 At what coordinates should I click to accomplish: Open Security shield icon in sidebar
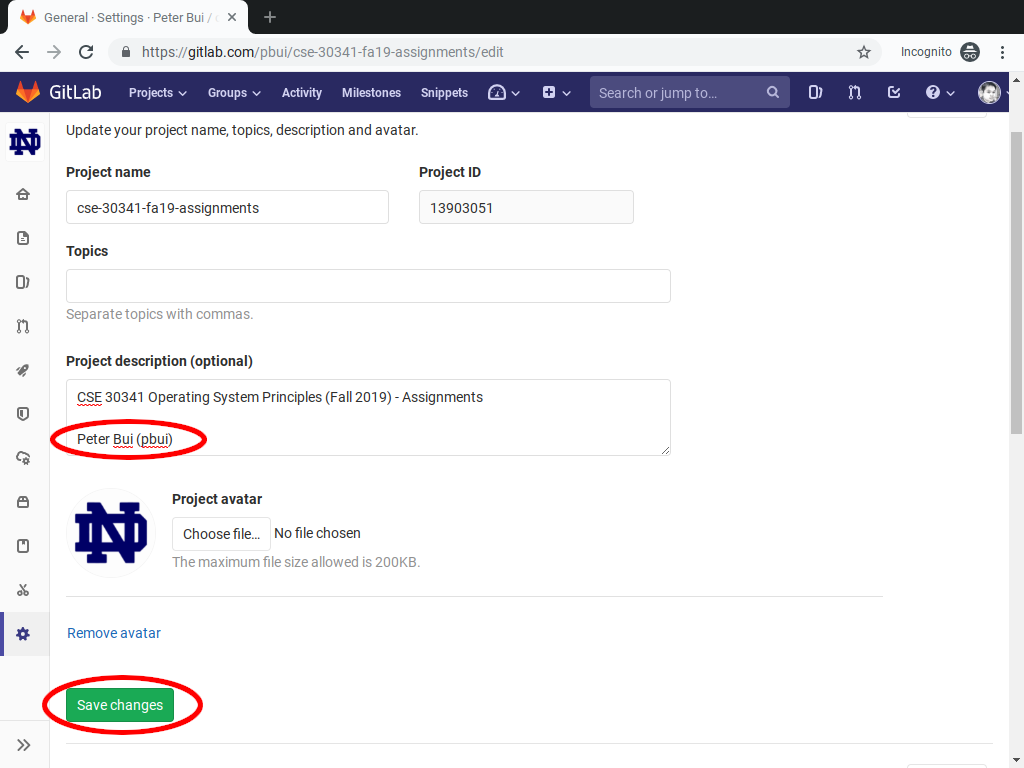[23, 414]
